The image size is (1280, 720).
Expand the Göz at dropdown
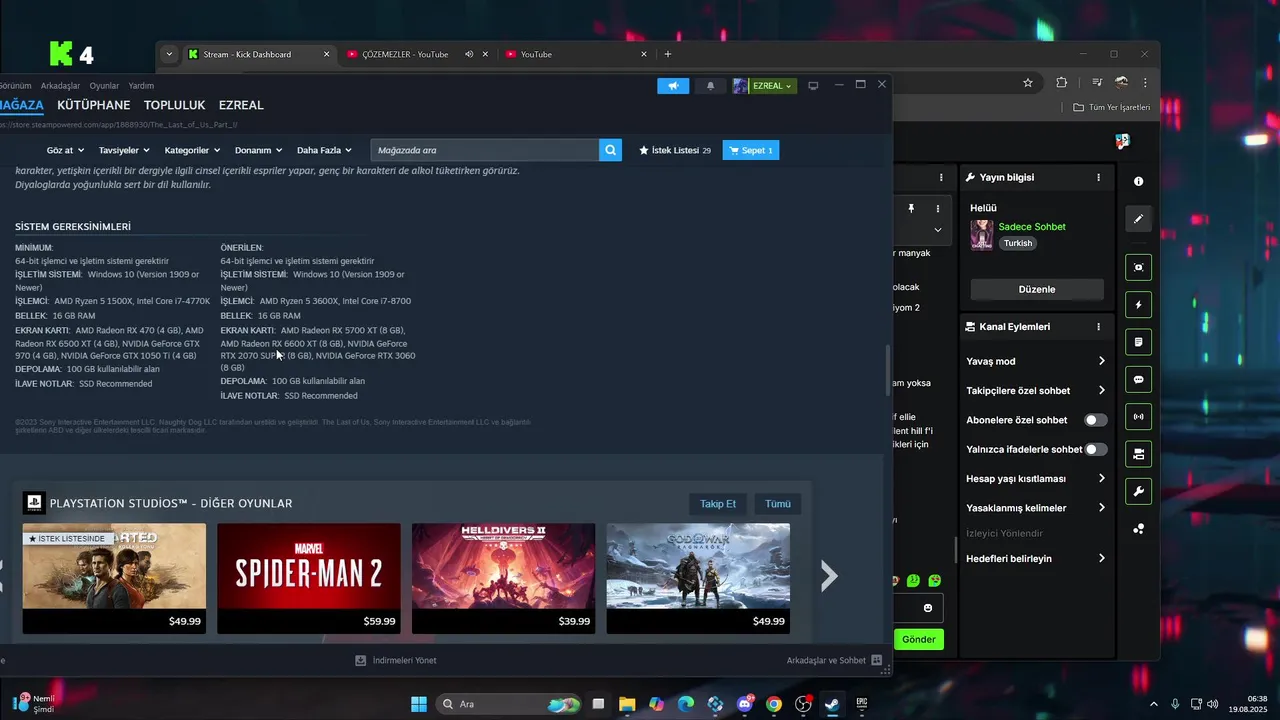(64, 150)
